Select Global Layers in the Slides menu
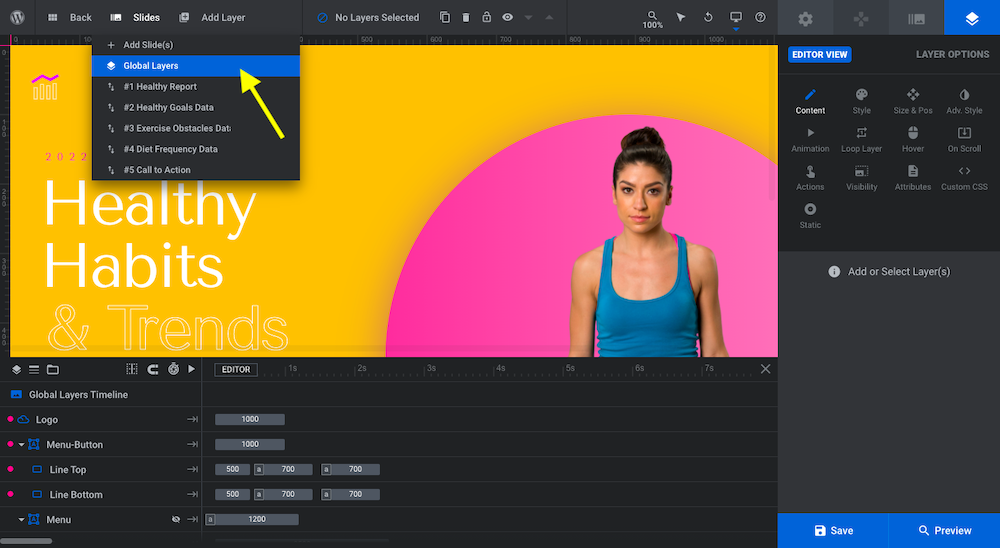The height and width of the screenshot is (548, 1000). (196, 66)
